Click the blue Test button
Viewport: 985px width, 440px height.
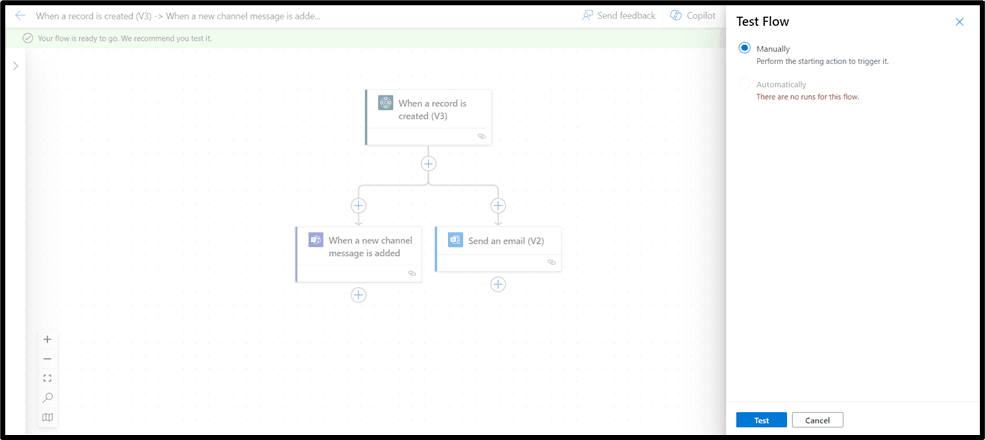(x=761, y=420)
